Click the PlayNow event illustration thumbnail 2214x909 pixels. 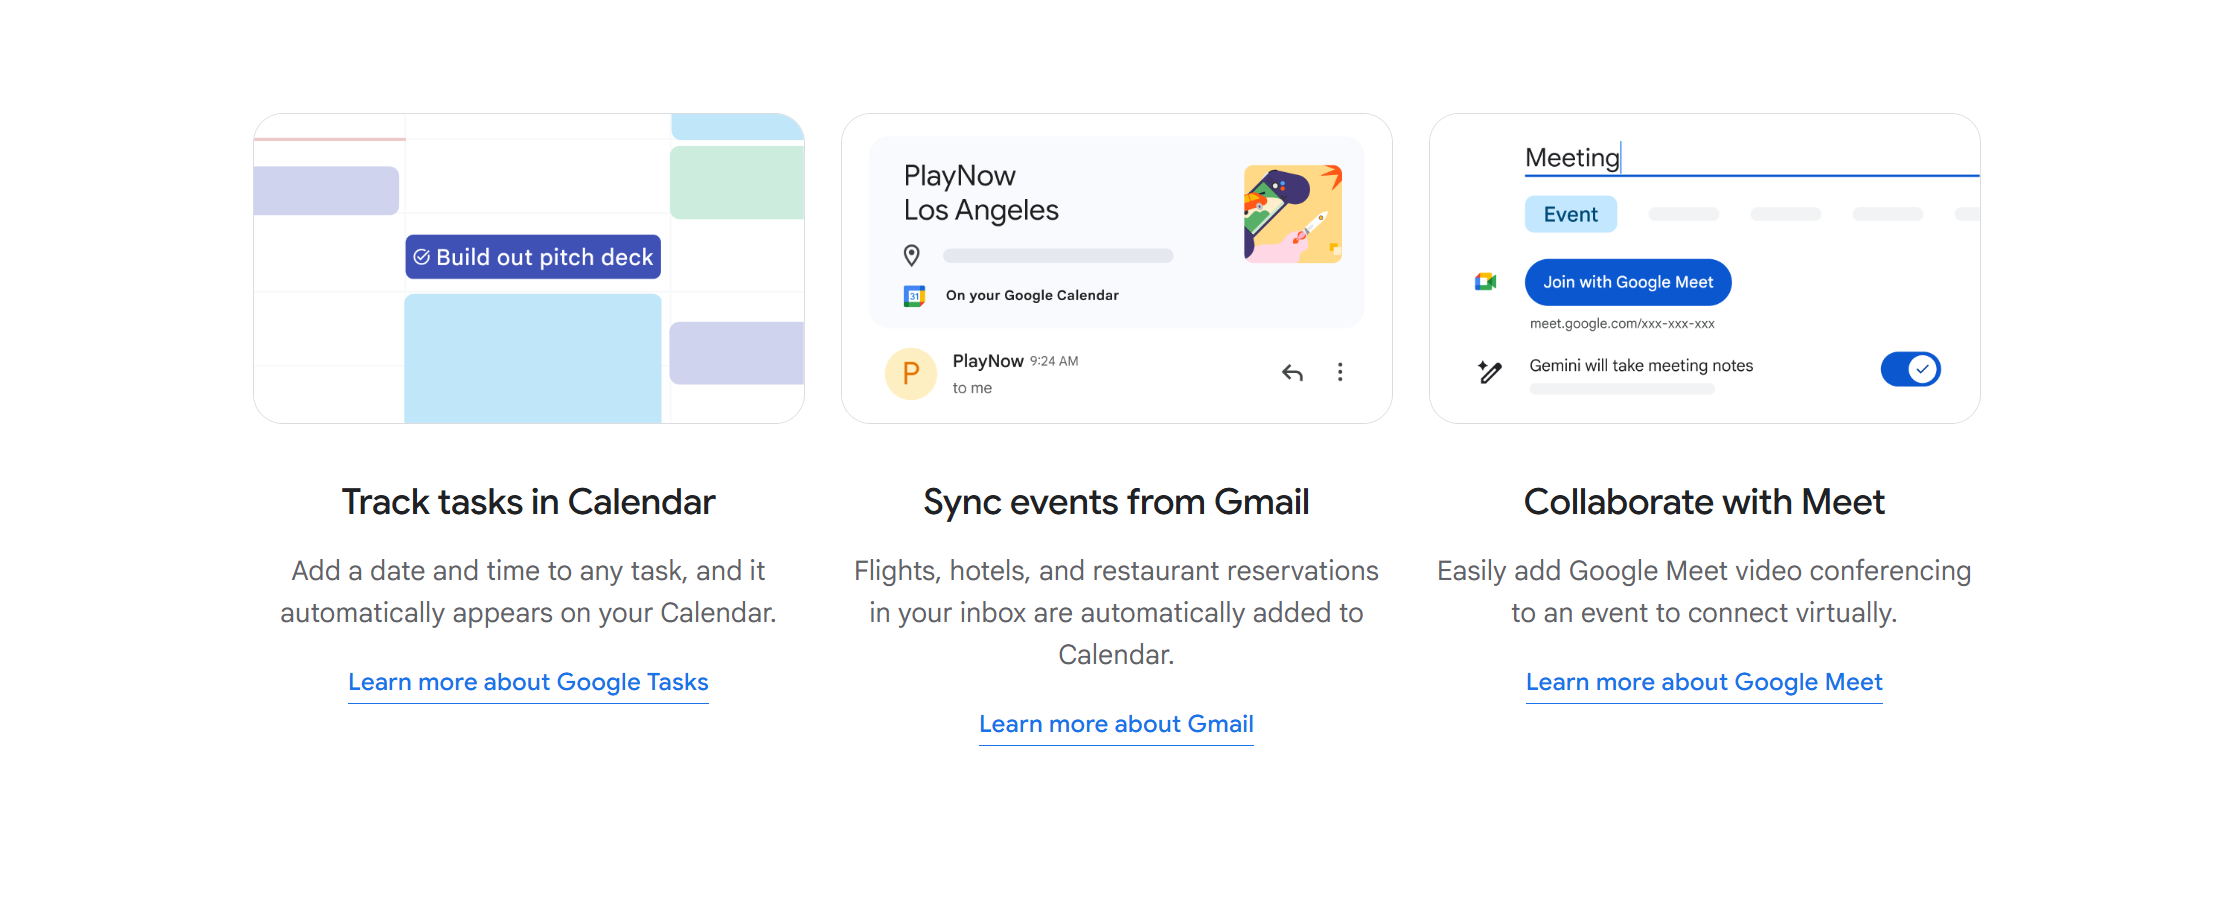click(x=1293, y=214)
